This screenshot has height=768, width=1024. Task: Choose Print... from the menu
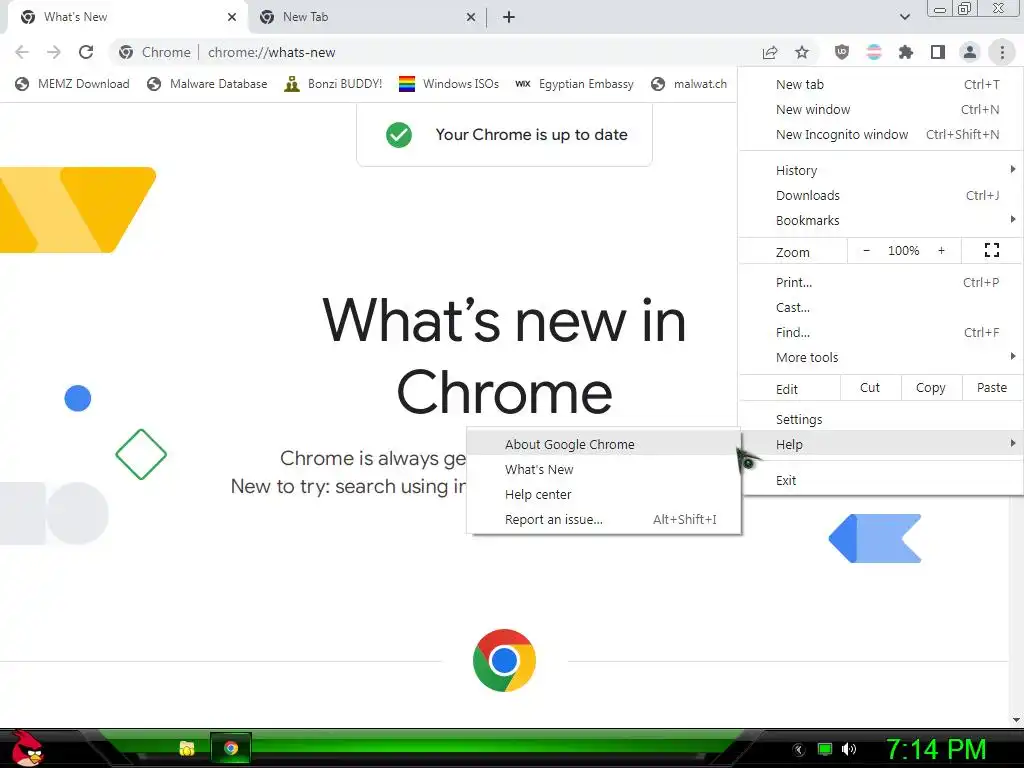pyautogui.click(x=881, y=282)
